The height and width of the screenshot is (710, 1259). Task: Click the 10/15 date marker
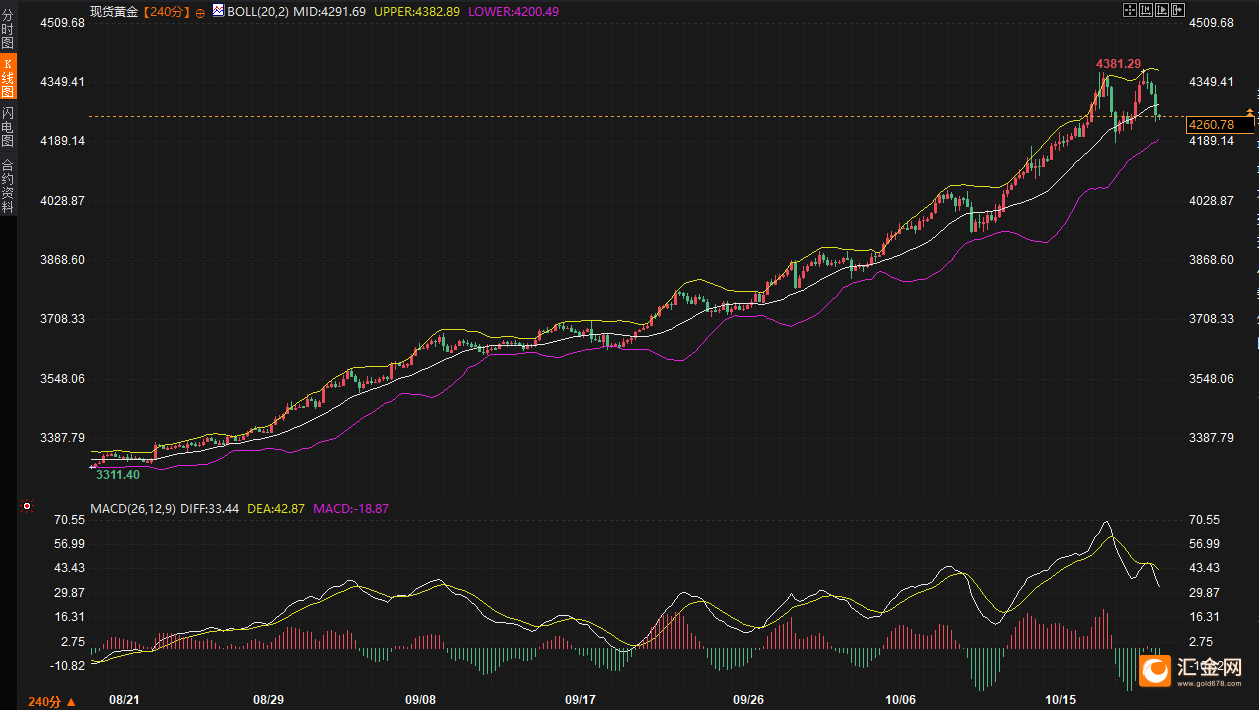(x=1060, y=700)
